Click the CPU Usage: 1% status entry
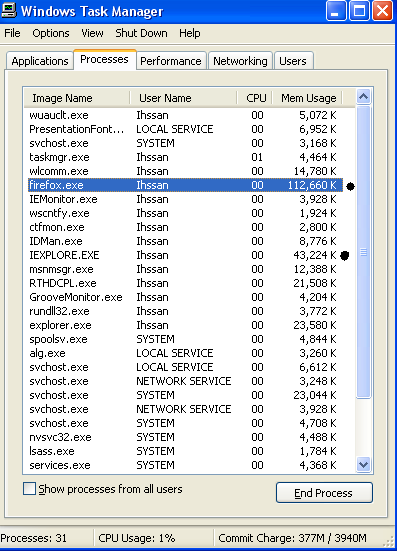The width and height of the screenshot is (397, 553). click(x=137, y=538)
